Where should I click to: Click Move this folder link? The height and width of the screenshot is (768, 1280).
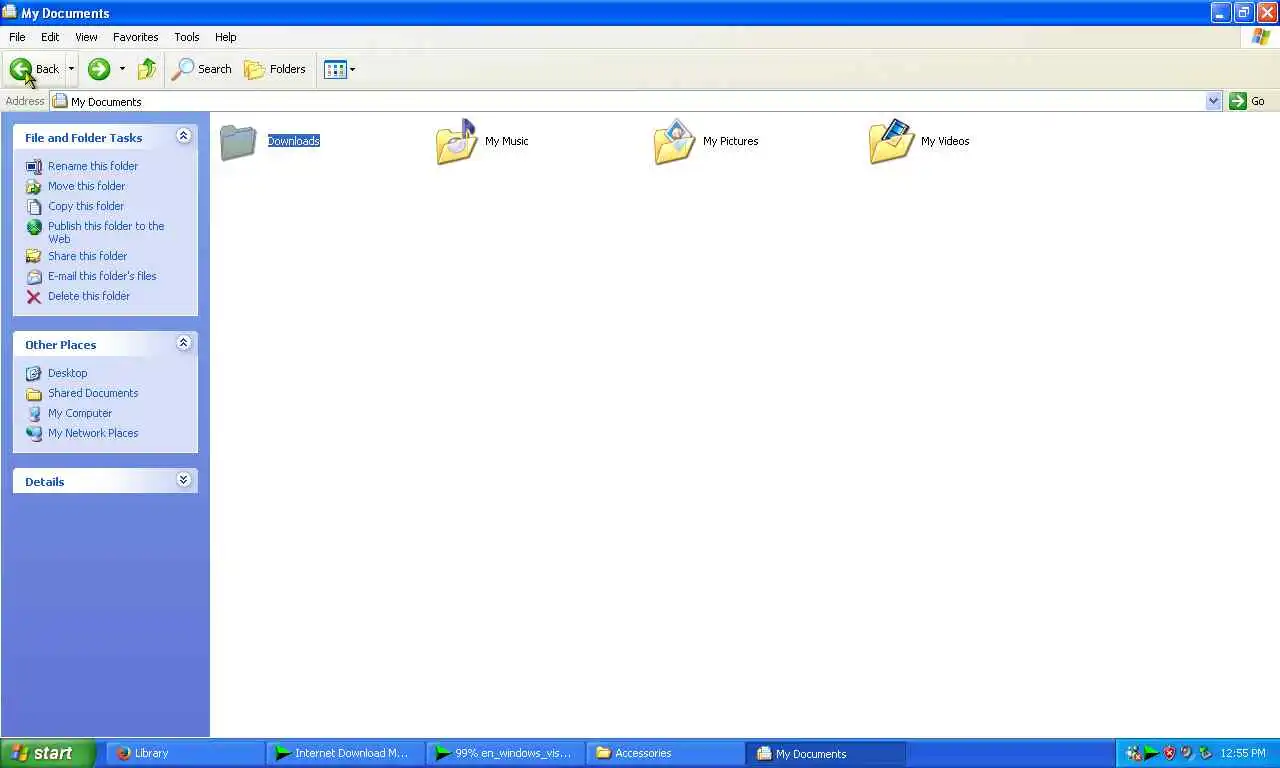86,186
